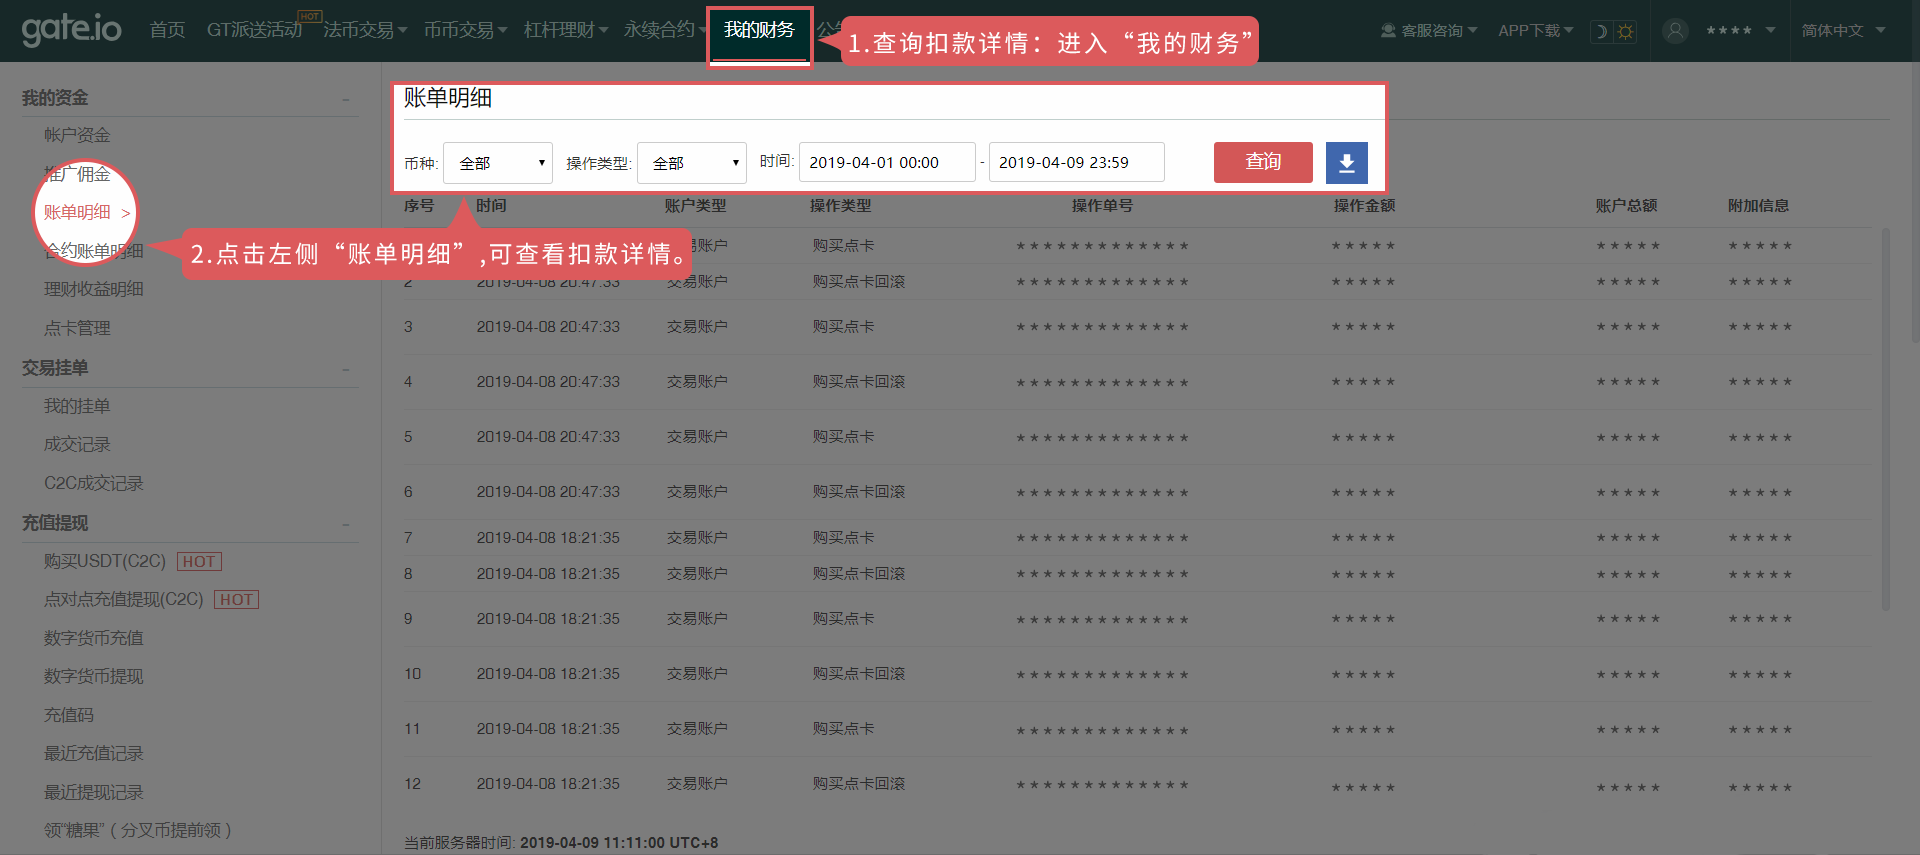Open 最近提现记录 link
The width and height of the screenshot is (1920, 855).
tap(94, 792)
